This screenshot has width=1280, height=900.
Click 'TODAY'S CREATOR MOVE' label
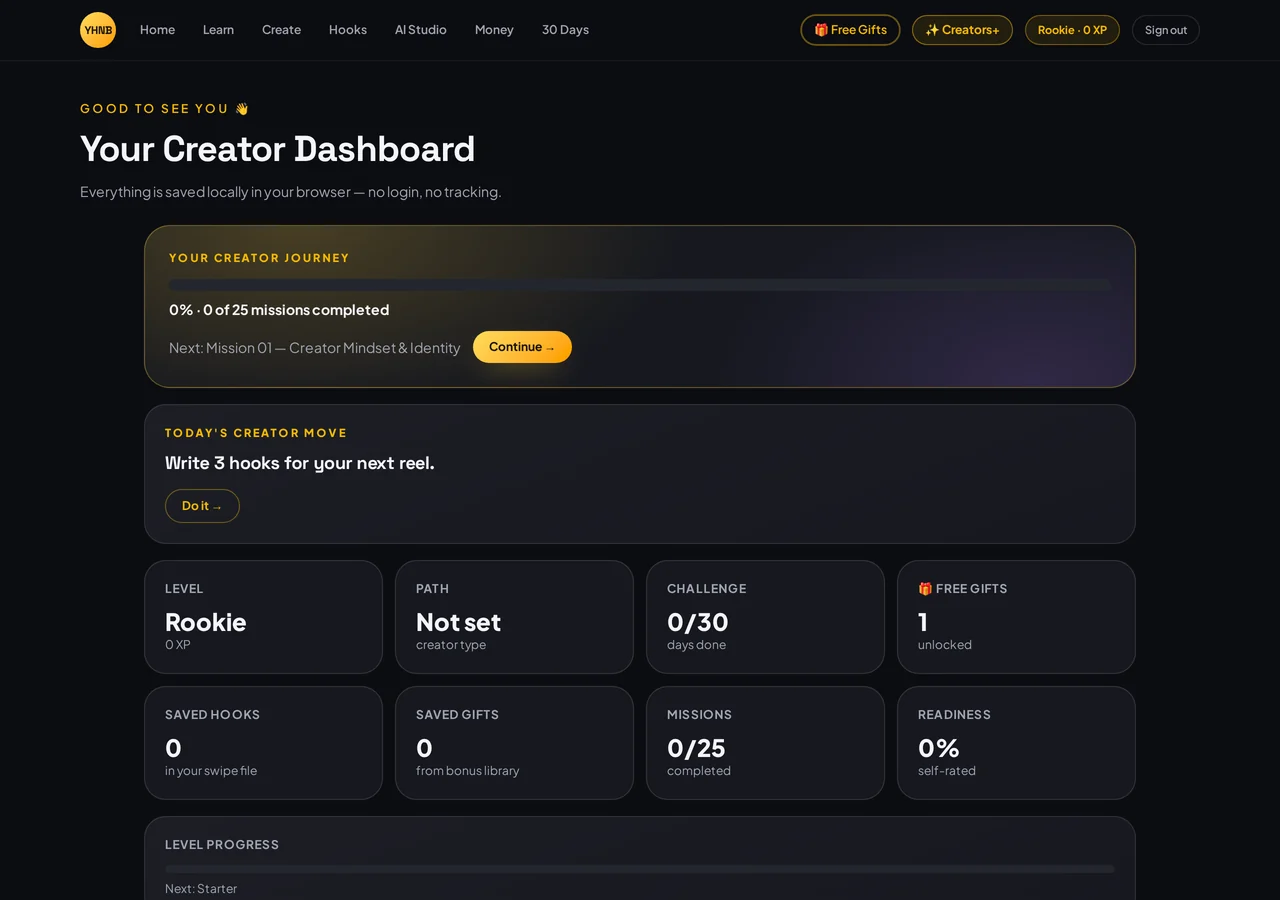[x=256, y=433]
